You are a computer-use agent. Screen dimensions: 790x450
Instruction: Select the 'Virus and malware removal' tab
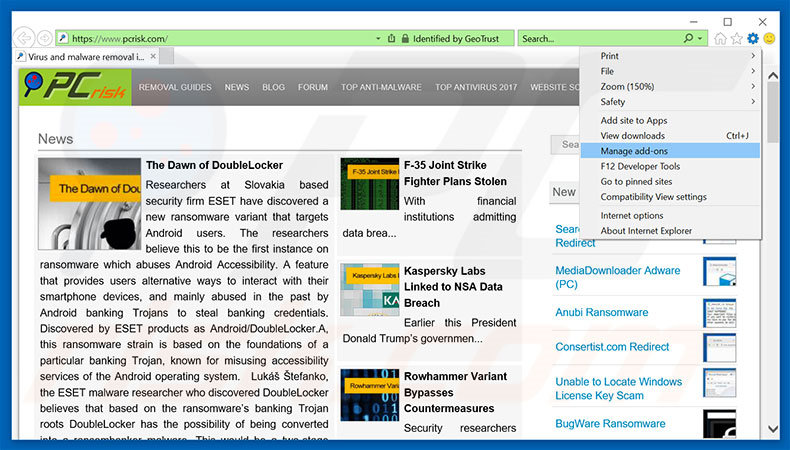[86, 56]
